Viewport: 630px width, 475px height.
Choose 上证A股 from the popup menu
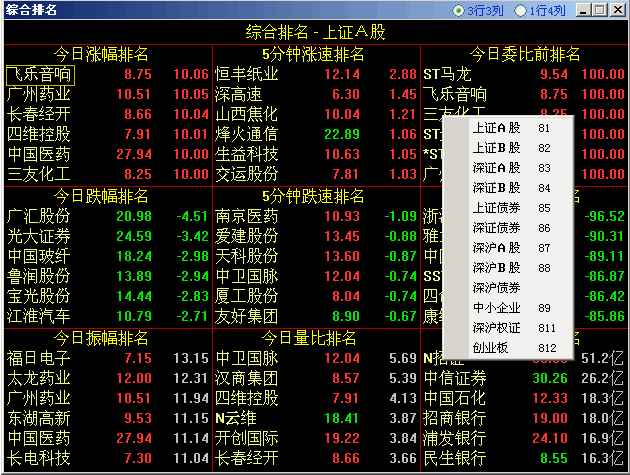(x=508, y=128)
